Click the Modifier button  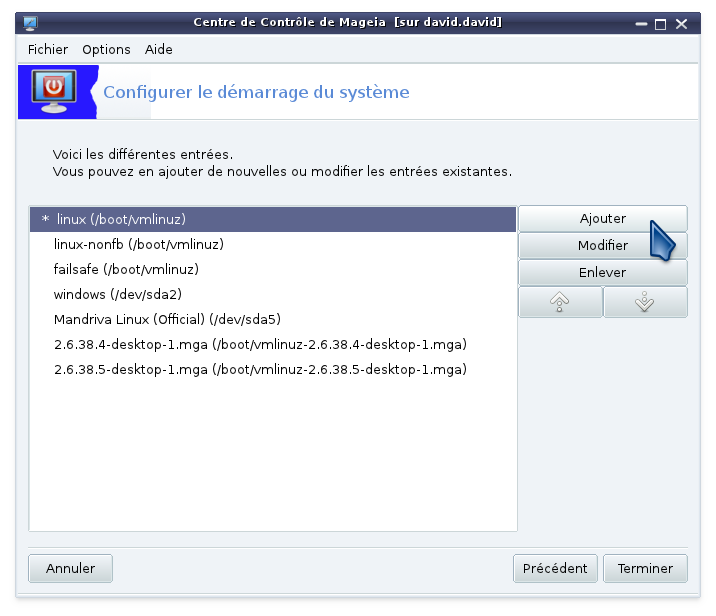coord(603,246)
